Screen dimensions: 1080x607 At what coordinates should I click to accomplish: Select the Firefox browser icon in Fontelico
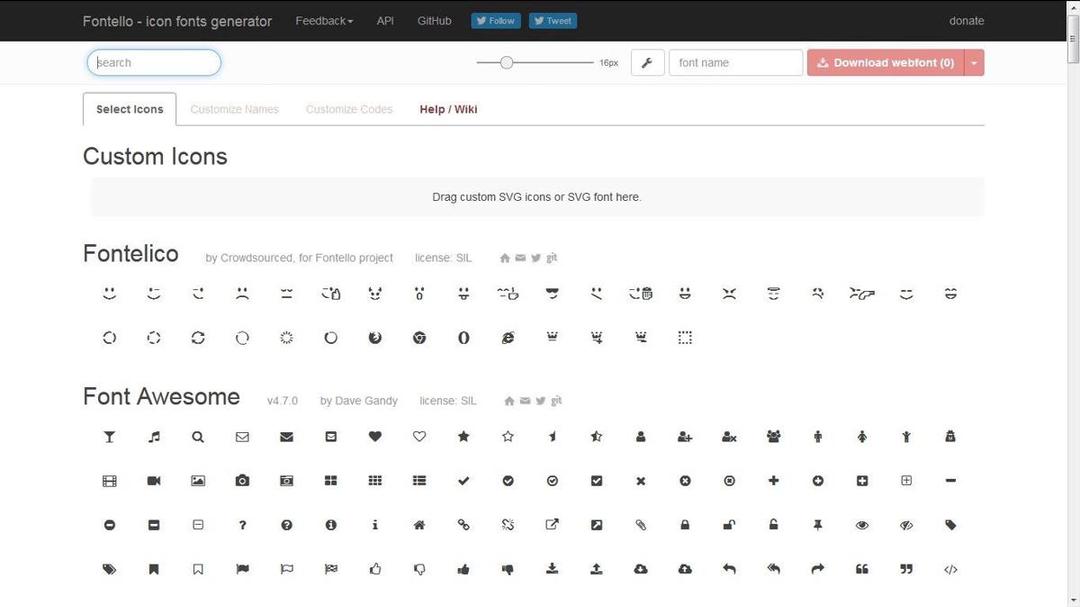tap(375, 338)
